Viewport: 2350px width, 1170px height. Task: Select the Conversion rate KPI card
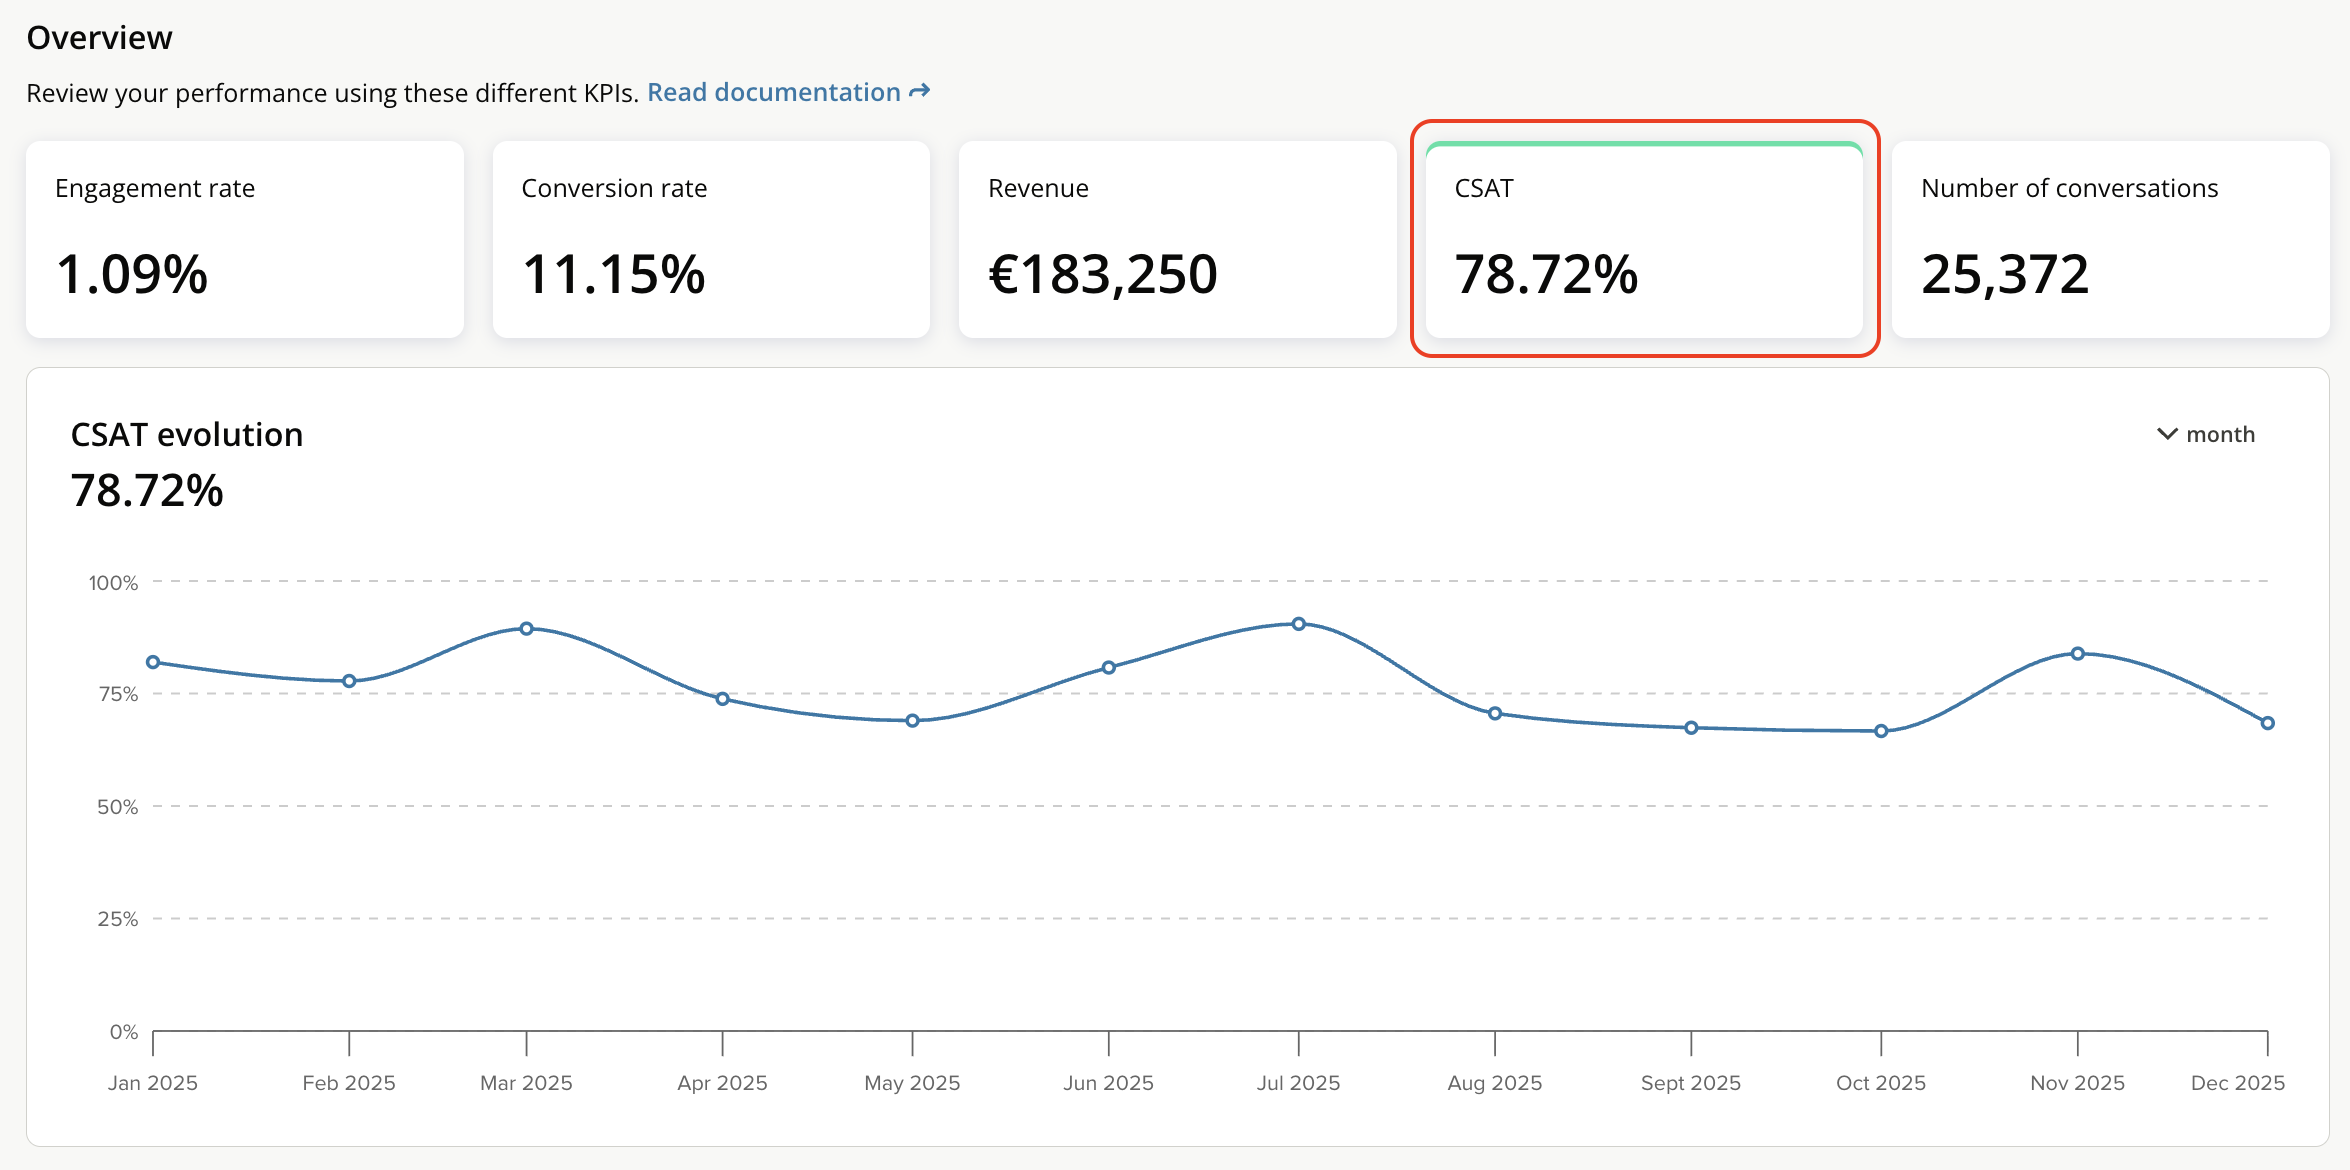(x=711, y=240)
